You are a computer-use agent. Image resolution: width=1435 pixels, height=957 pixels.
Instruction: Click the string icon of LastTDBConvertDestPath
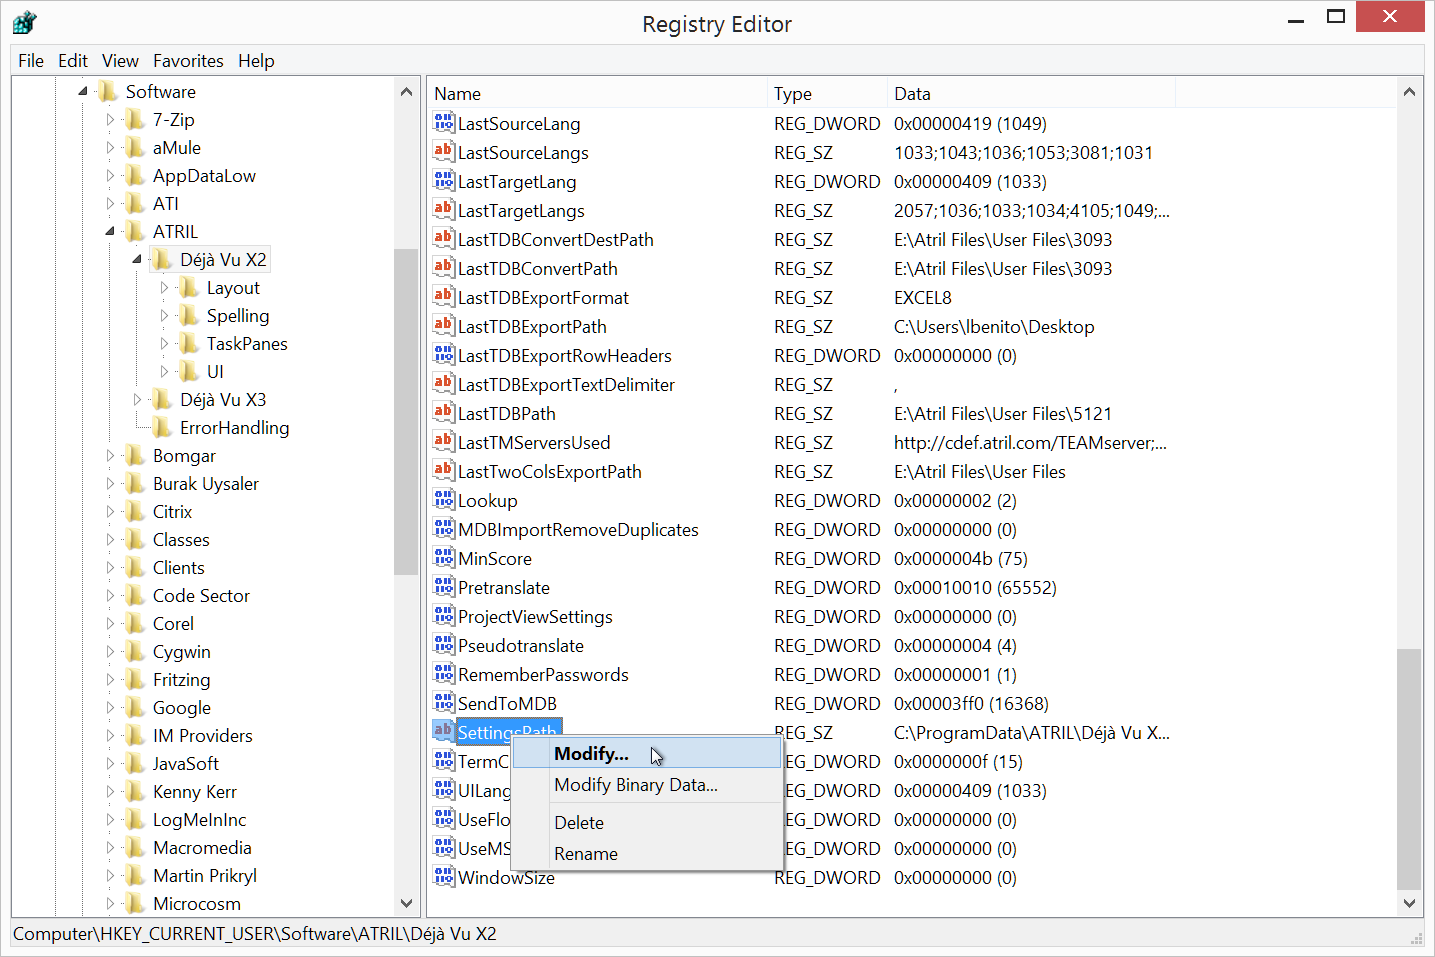click(x=444, y=239)
